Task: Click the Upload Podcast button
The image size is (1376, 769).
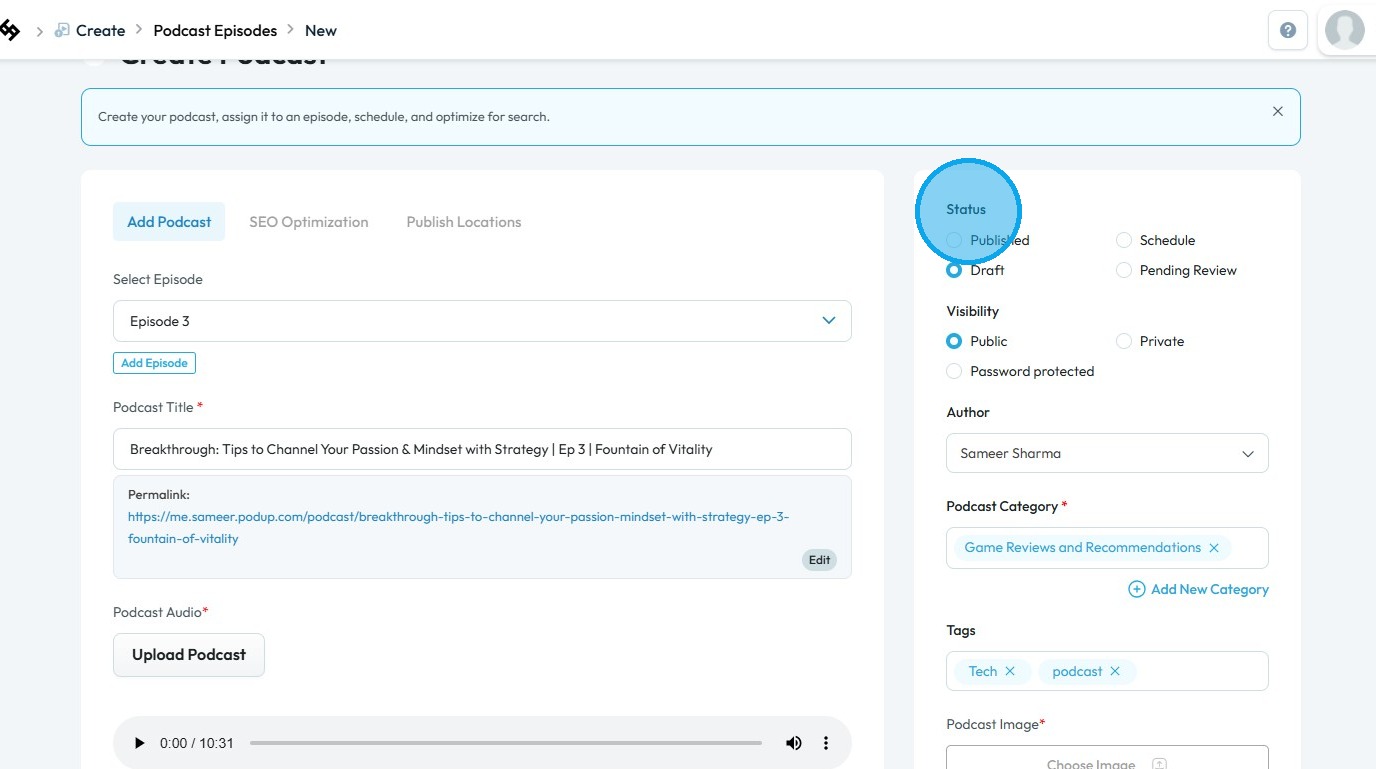Action: [x=189, y=655]
